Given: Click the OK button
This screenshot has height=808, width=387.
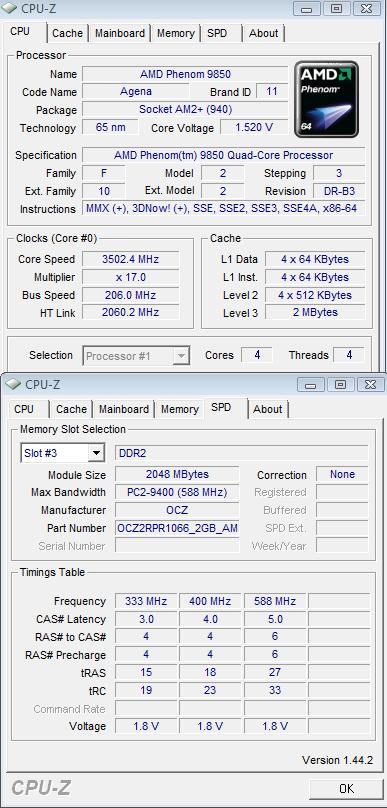Looking at the screenshot, I should (x=347, y=788).
